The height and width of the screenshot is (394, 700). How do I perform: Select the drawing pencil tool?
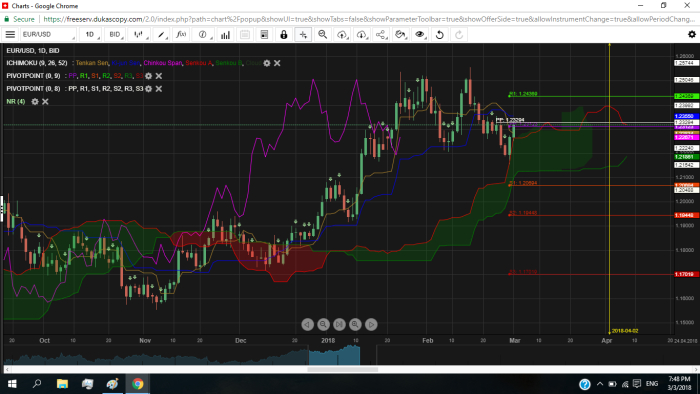pos(161,34)
